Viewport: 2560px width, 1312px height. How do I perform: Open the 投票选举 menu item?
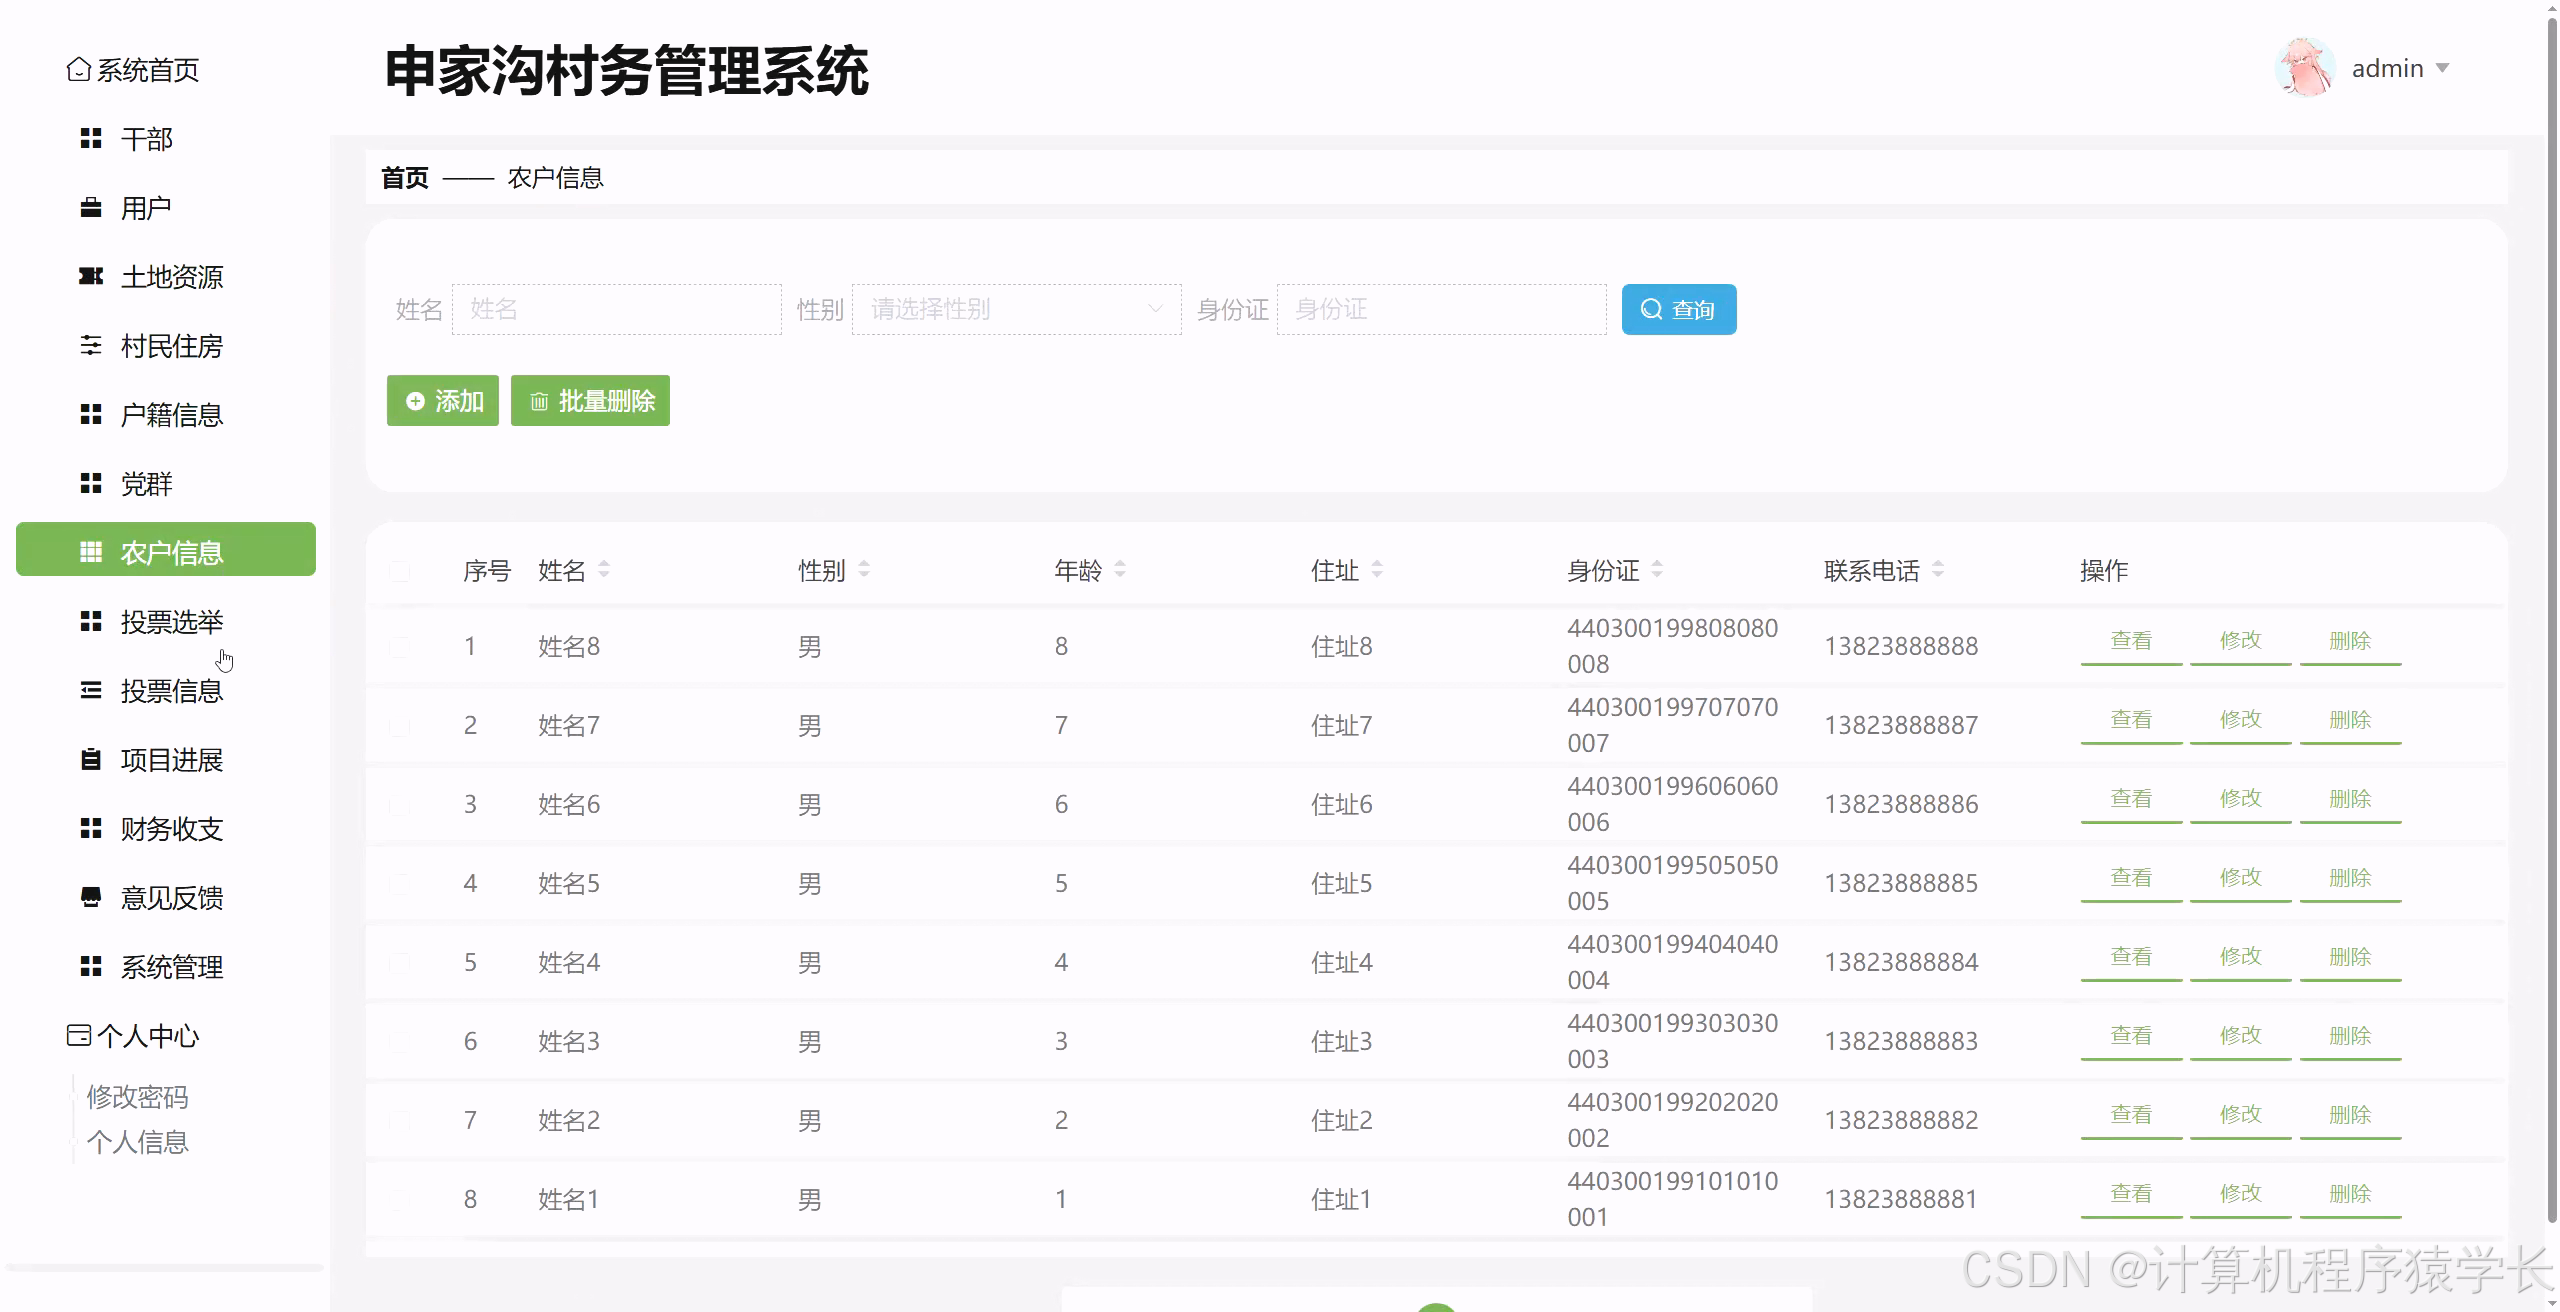point(171,622)
